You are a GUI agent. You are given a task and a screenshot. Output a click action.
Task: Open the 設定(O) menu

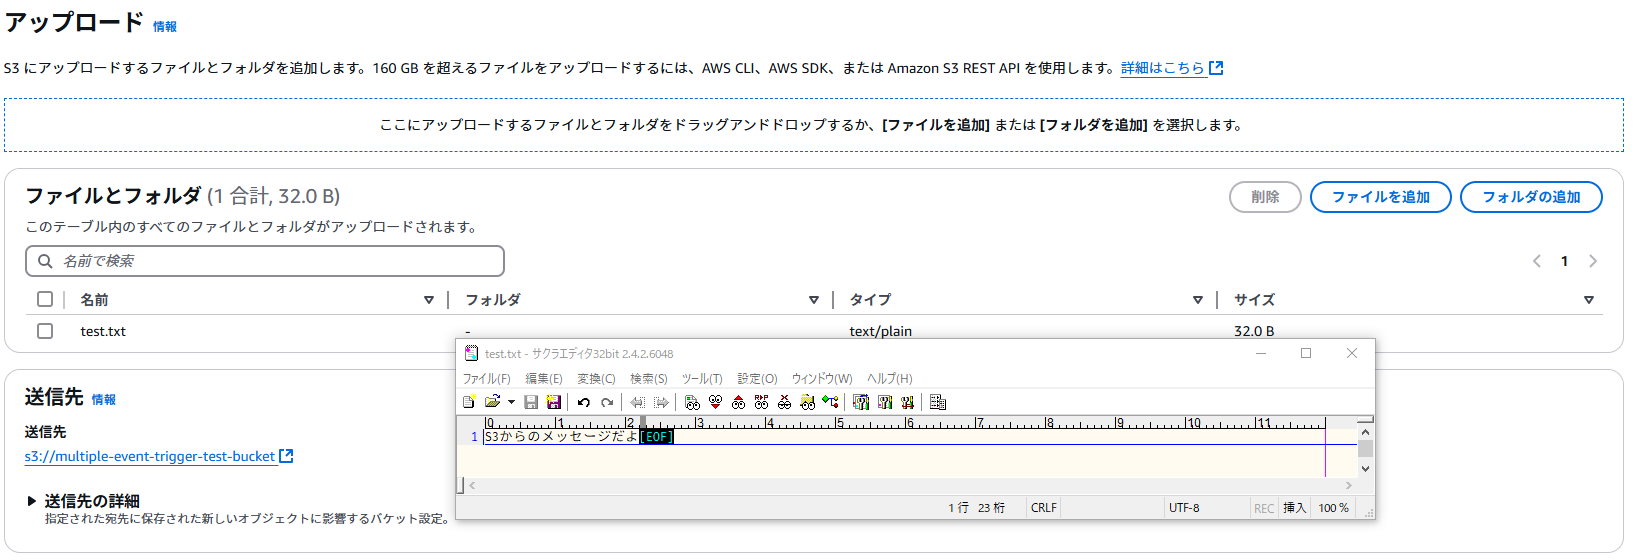757,379
